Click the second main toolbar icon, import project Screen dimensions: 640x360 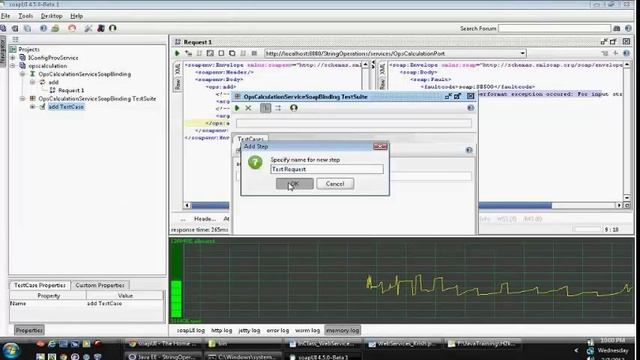tap(15, 28)
